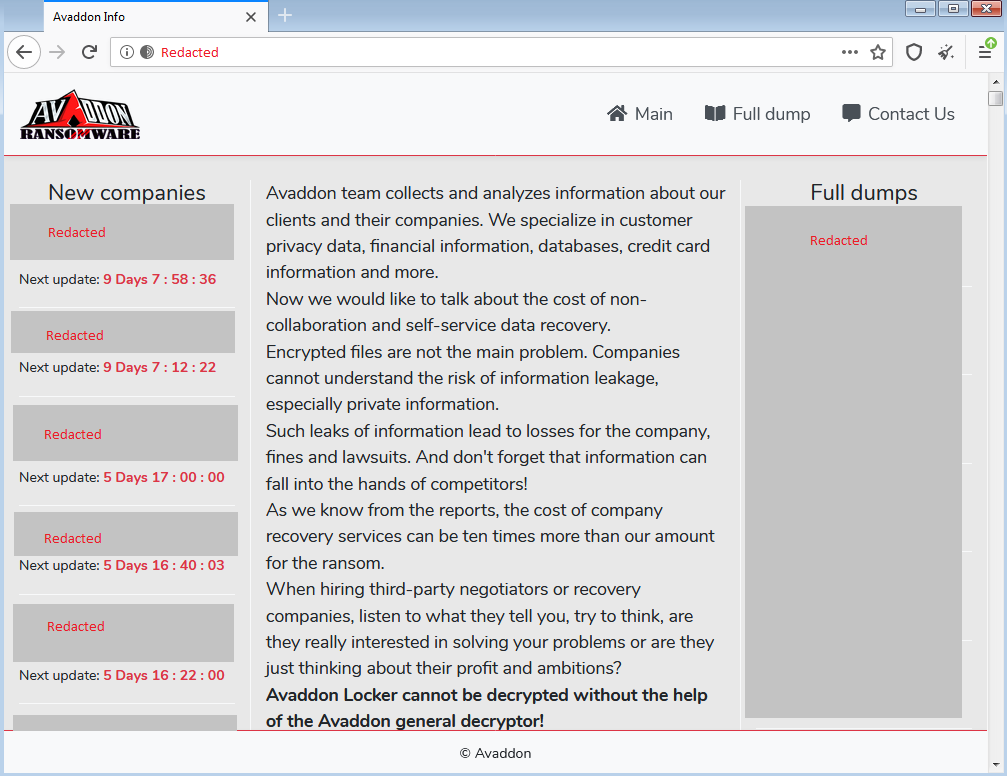Bookmark this page with the star icon
Screen dimensions: 1007x776
click(878, 52)
